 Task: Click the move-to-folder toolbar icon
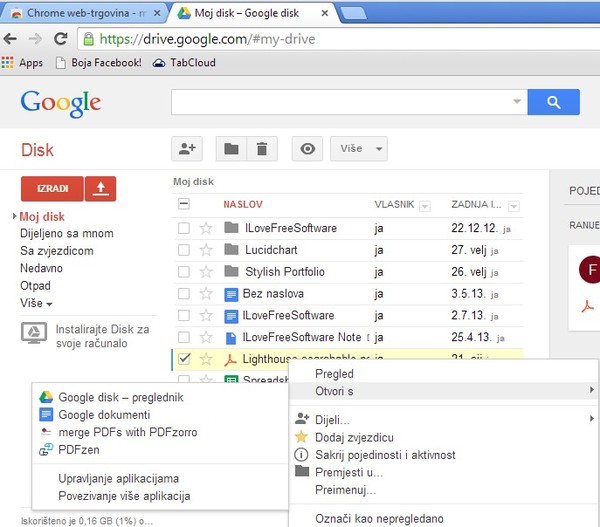pos(231,148)
